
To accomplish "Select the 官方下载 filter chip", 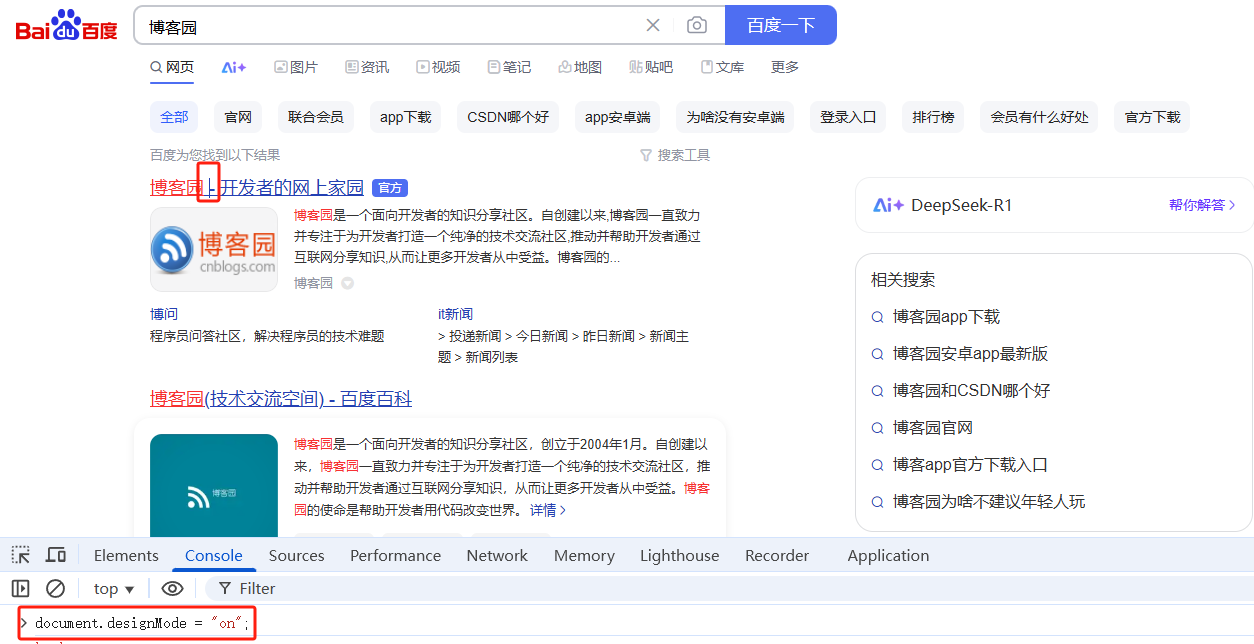I will (1152, 117).
